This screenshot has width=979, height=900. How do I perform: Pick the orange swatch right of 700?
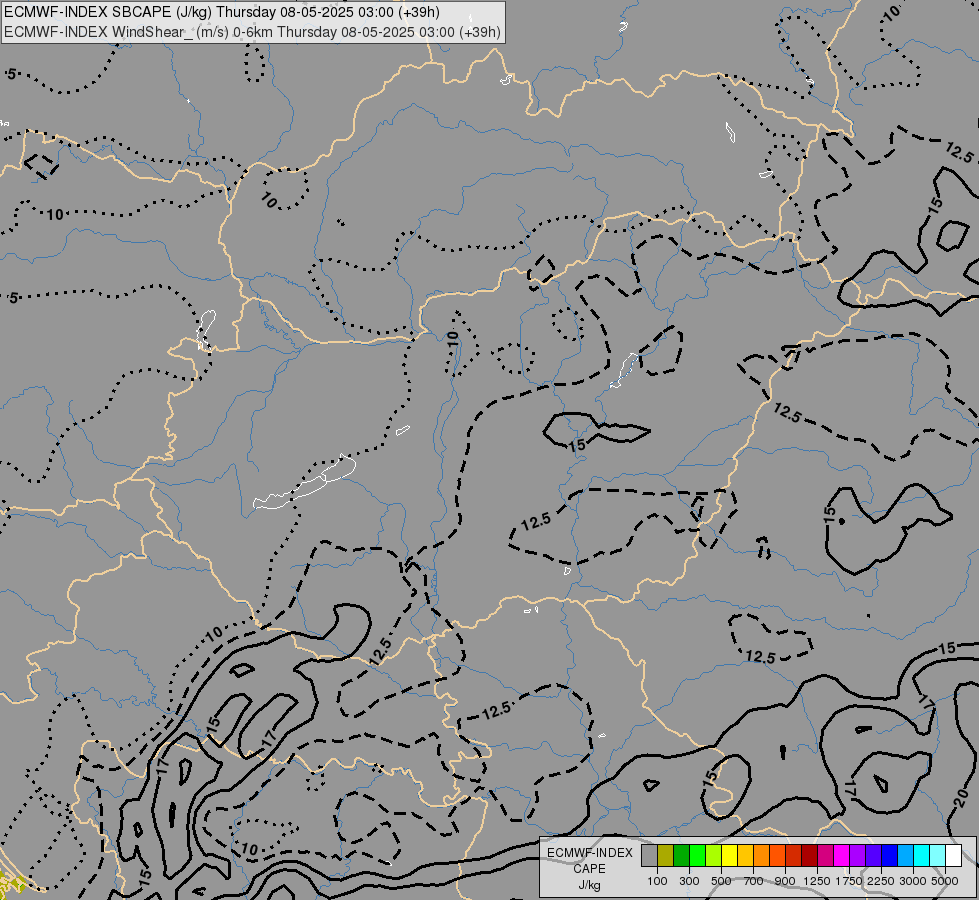pyautogui.click(x=761, y=855)
